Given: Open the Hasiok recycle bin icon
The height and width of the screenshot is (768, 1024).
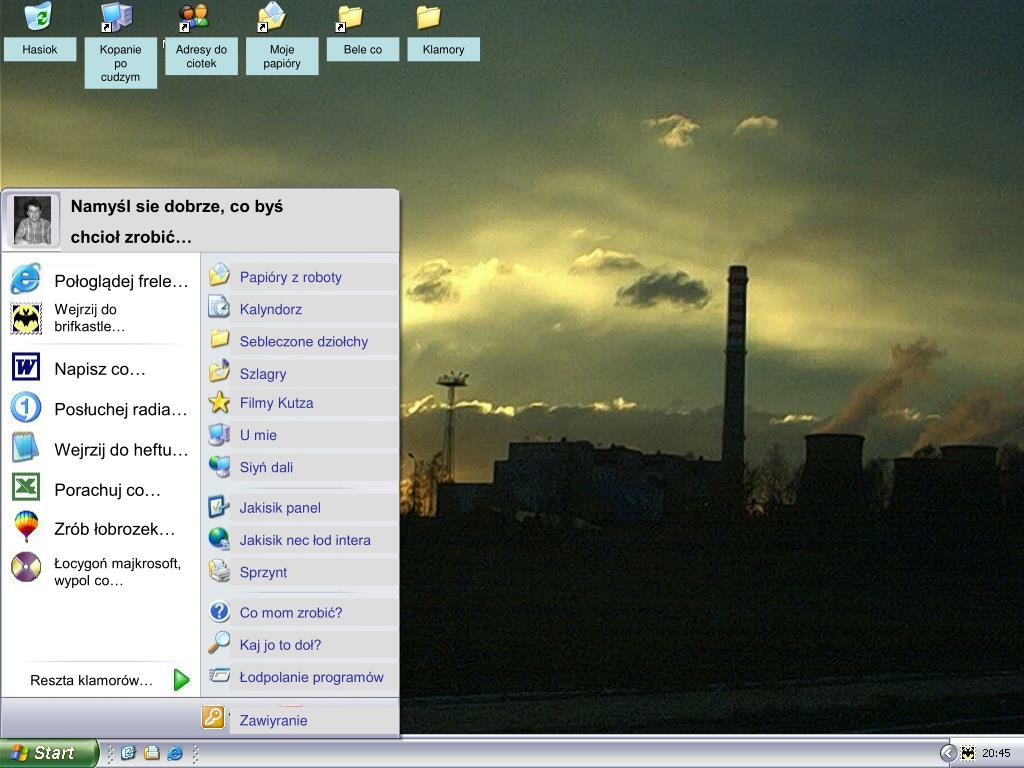Looking at the screenshot, I should pyautogui.click(x=39, y=16).
